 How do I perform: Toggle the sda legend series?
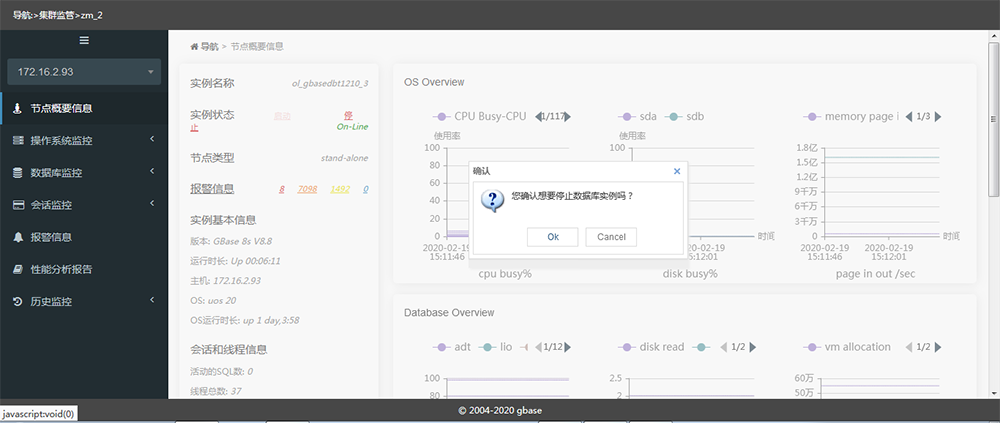tap(638, 117)
